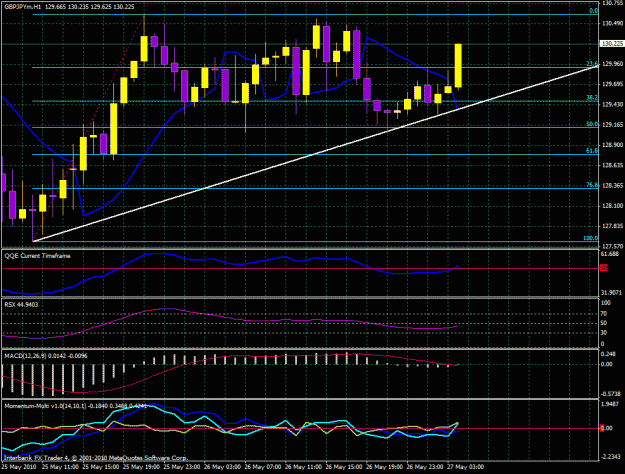Click the red zero marker on Momentum scale
Screen dimensions: 625x474
pos(603,428)
